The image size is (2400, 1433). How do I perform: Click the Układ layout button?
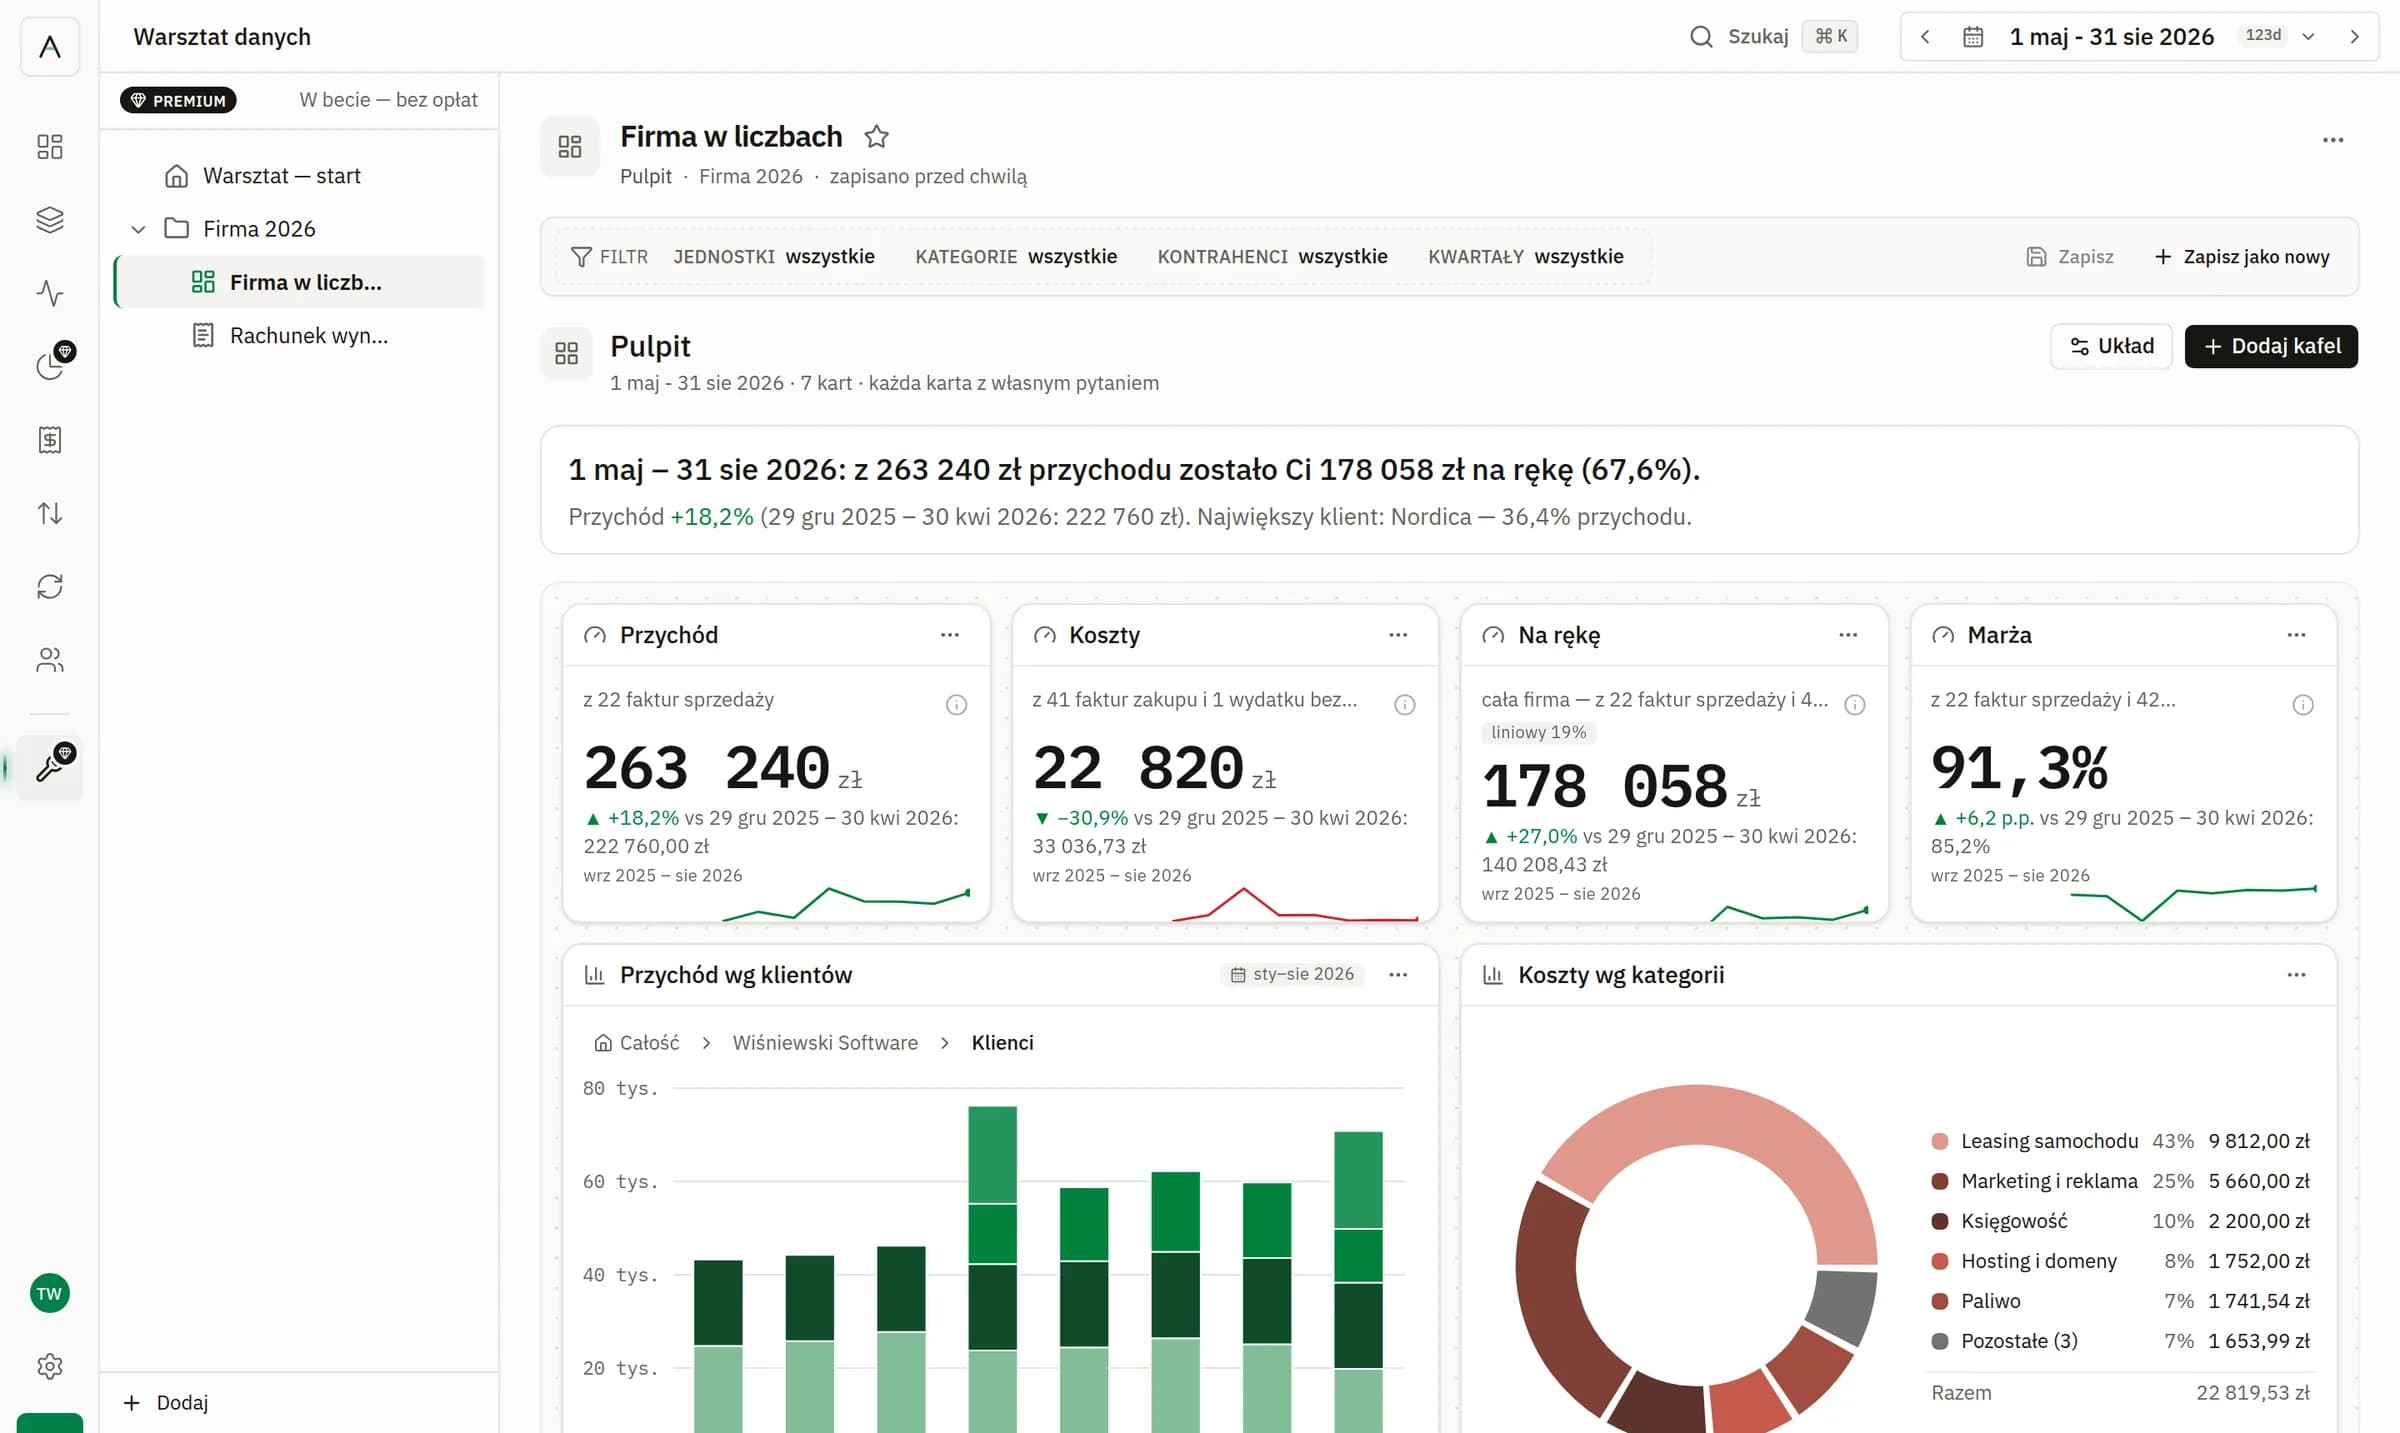coord(2111,346)
